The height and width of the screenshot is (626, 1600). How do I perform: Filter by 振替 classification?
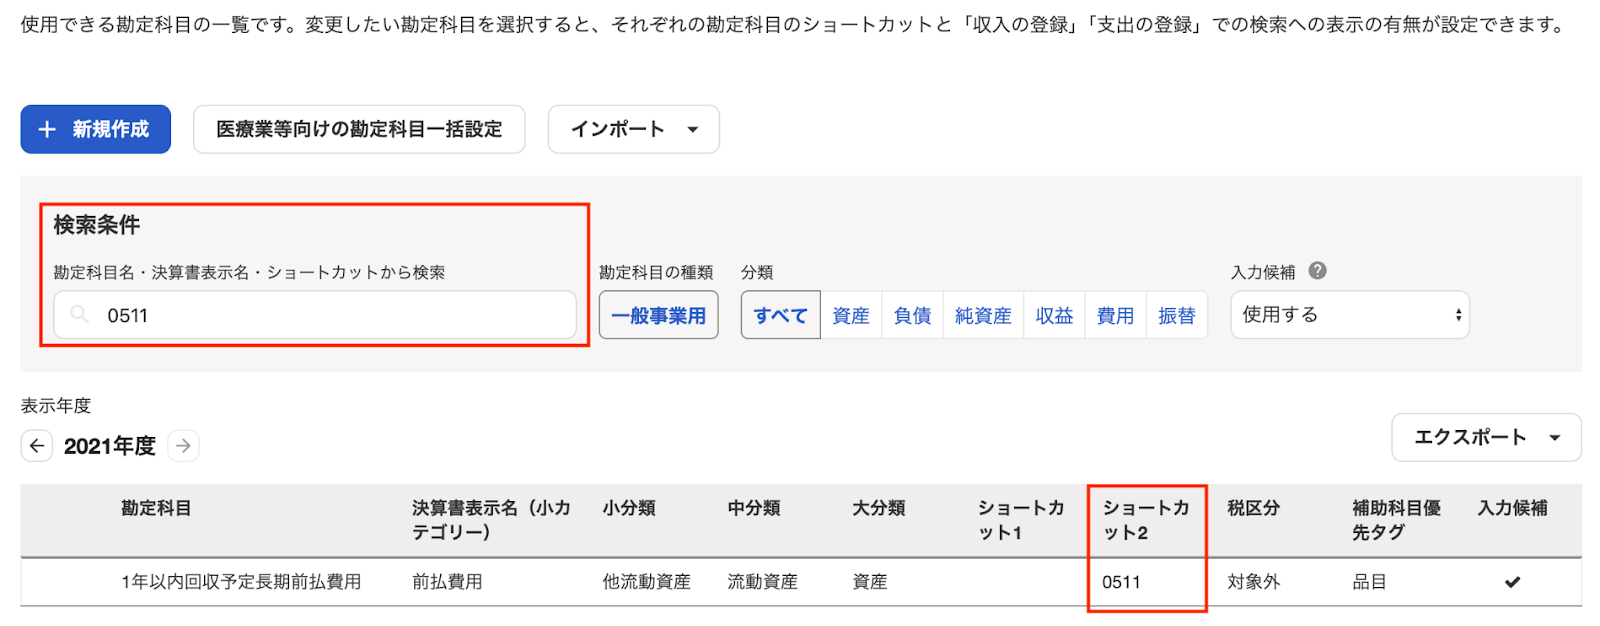(1177, 315)
